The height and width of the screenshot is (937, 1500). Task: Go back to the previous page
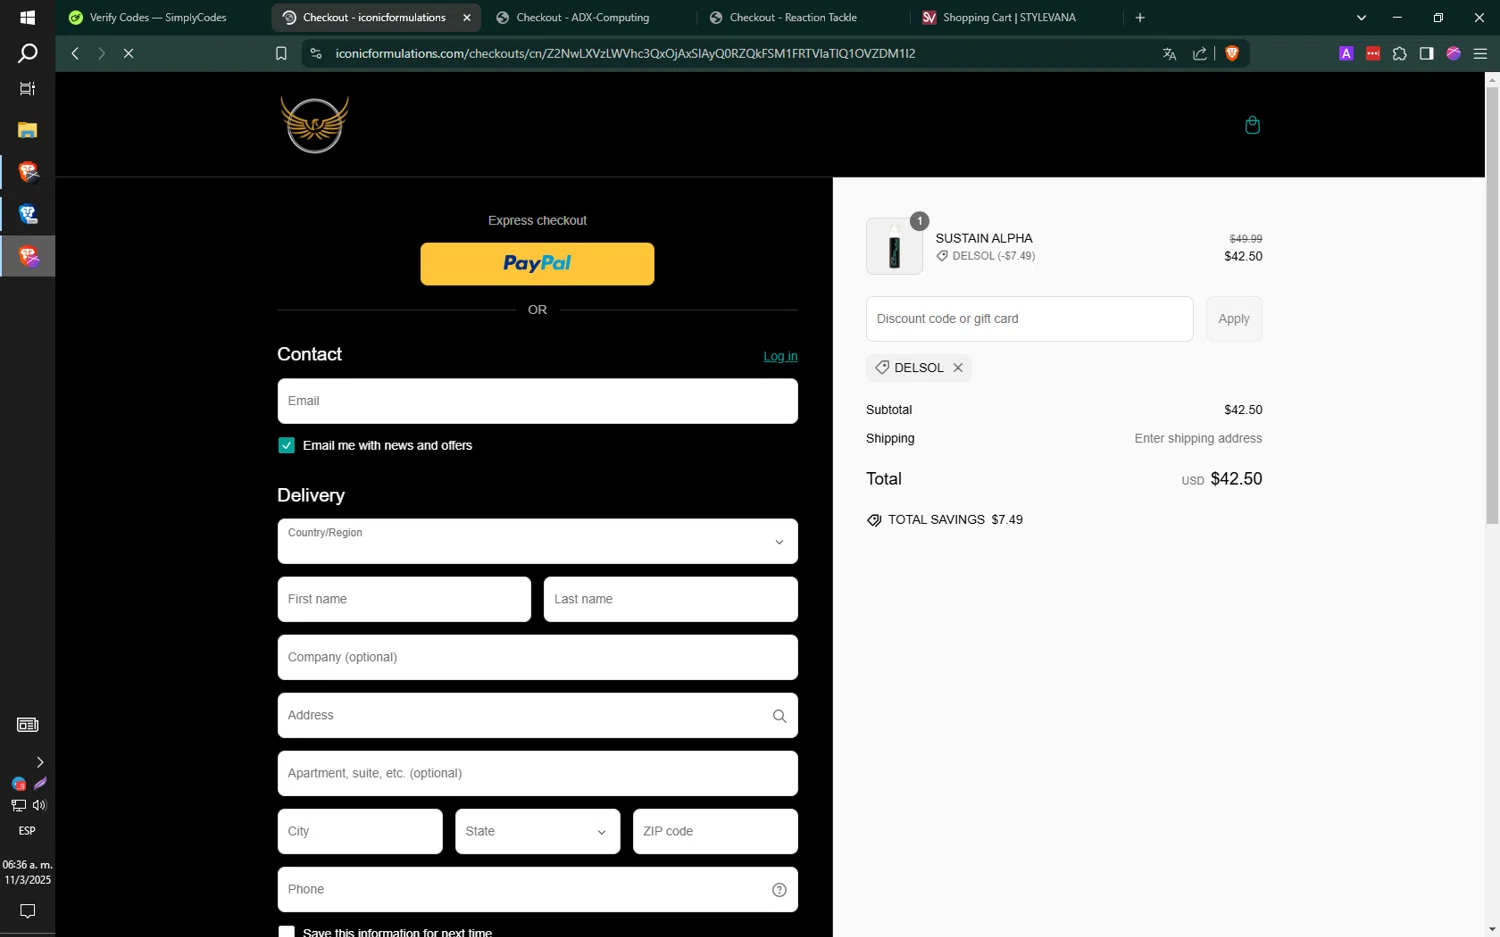click(x=75, y=54)
